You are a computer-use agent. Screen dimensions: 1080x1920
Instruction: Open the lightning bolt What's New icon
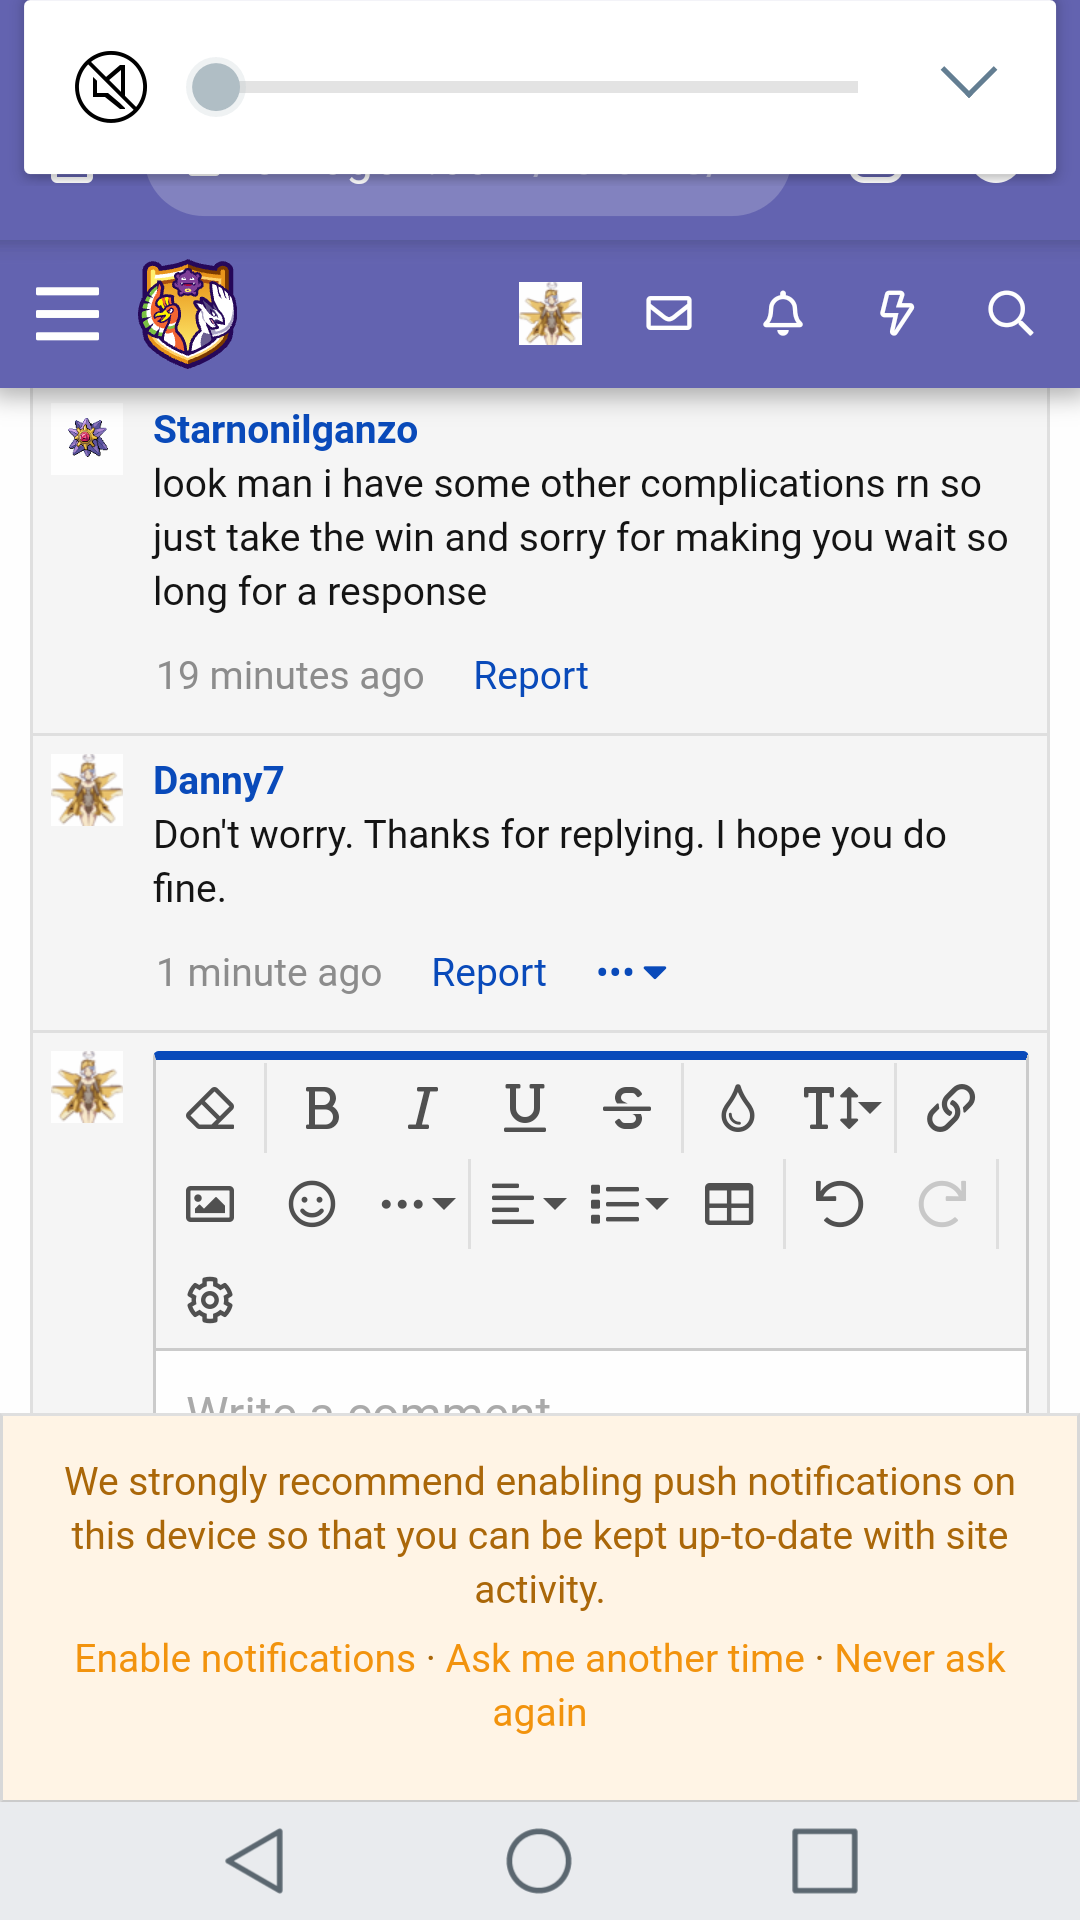tap(896, 313)
